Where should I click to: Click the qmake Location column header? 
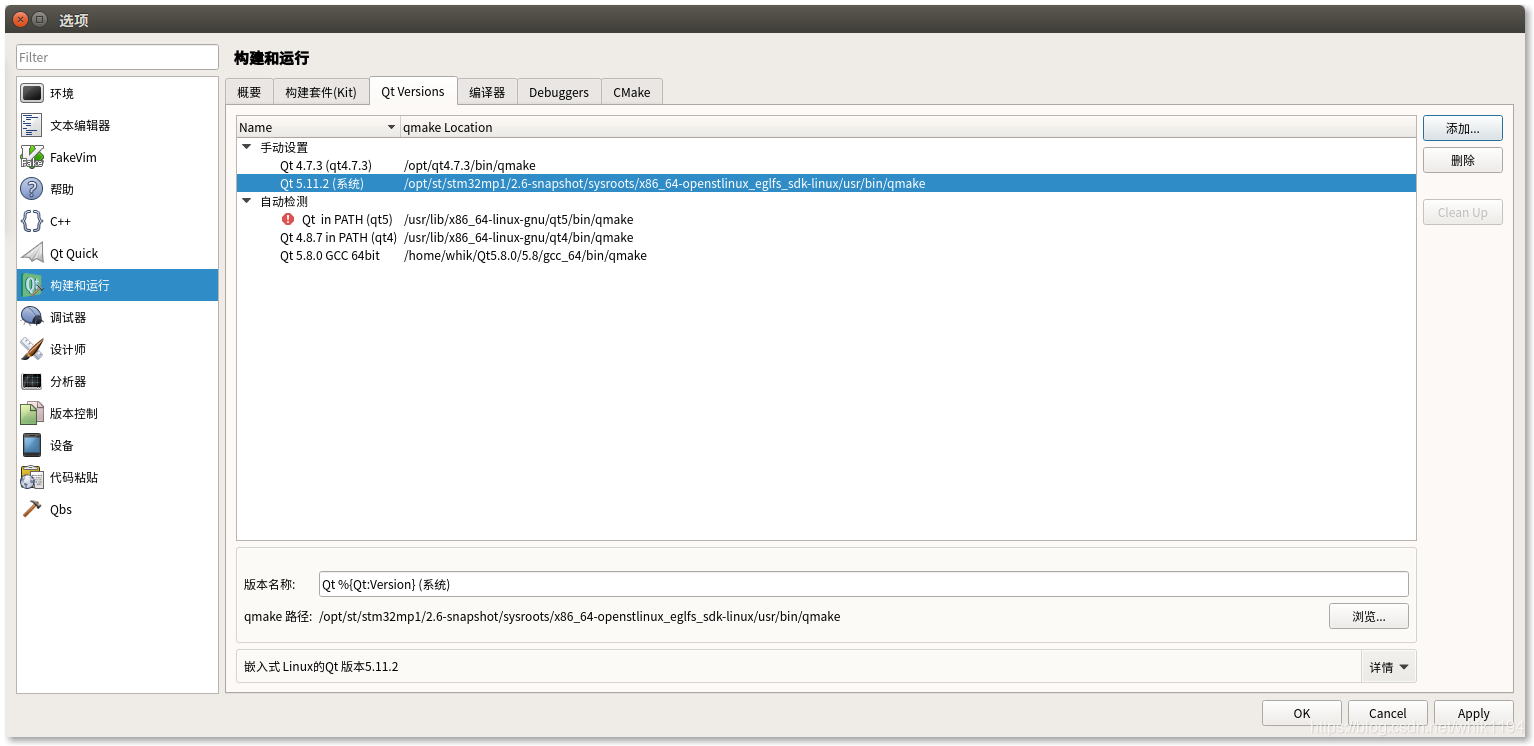click(908, 128)
